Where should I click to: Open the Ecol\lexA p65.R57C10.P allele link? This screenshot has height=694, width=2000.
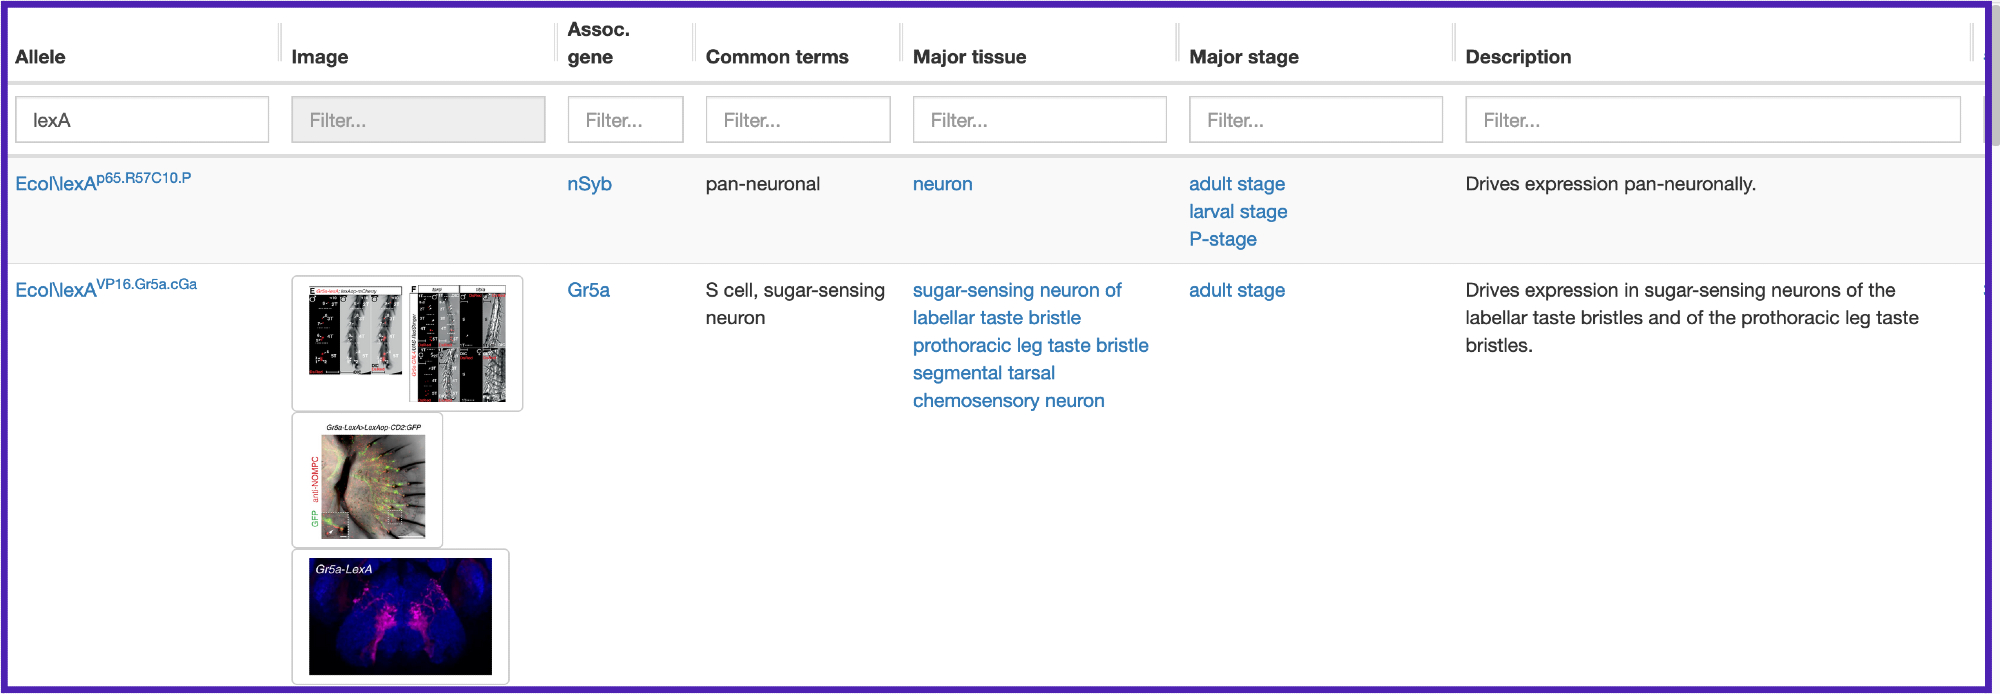[103, 183]
